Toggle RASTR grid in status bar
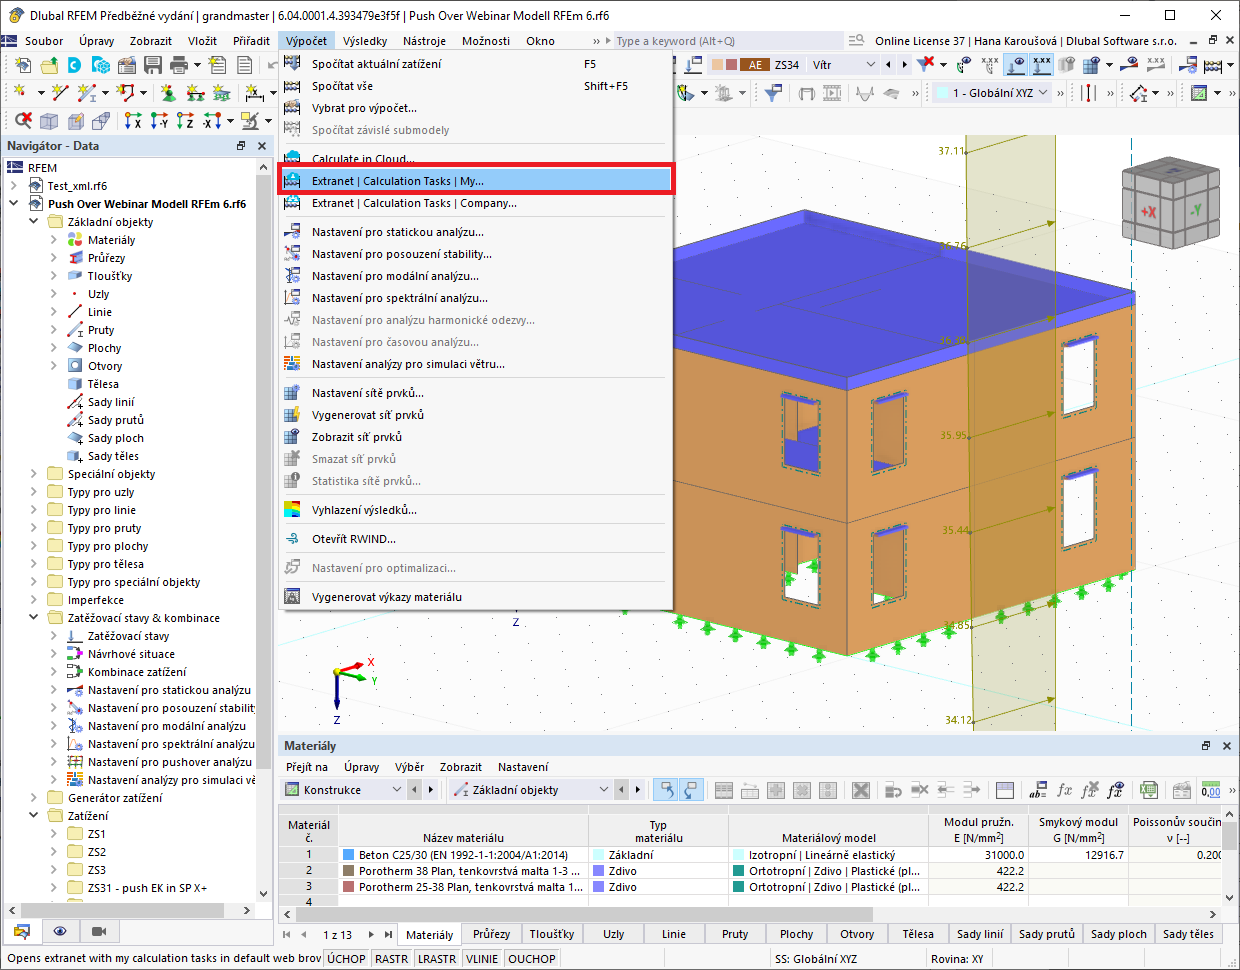This screenshot has width=1240, height=970. click(x=391, y=958)
